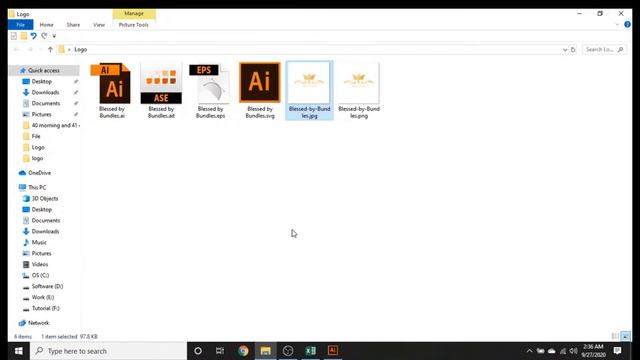Open the 40 morning and 41 folder
Image resolution: width=640 pixels, height=360 pixels.
51,126
